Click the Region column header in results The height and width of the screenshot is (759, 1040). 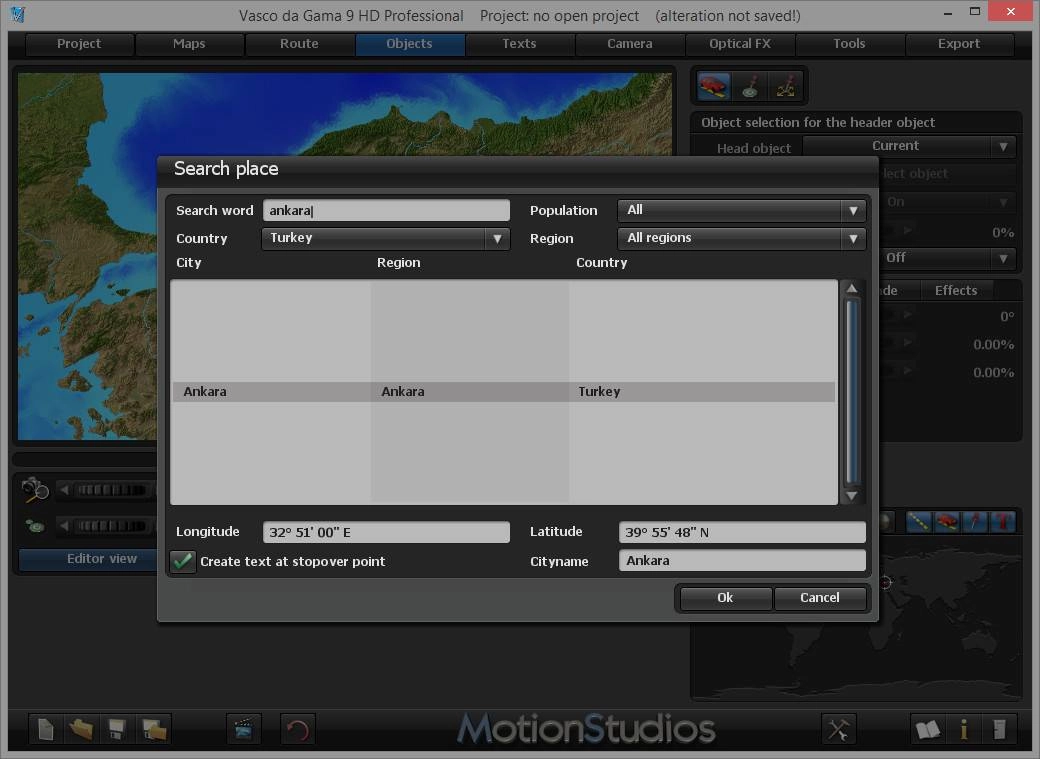click(399, 263)
